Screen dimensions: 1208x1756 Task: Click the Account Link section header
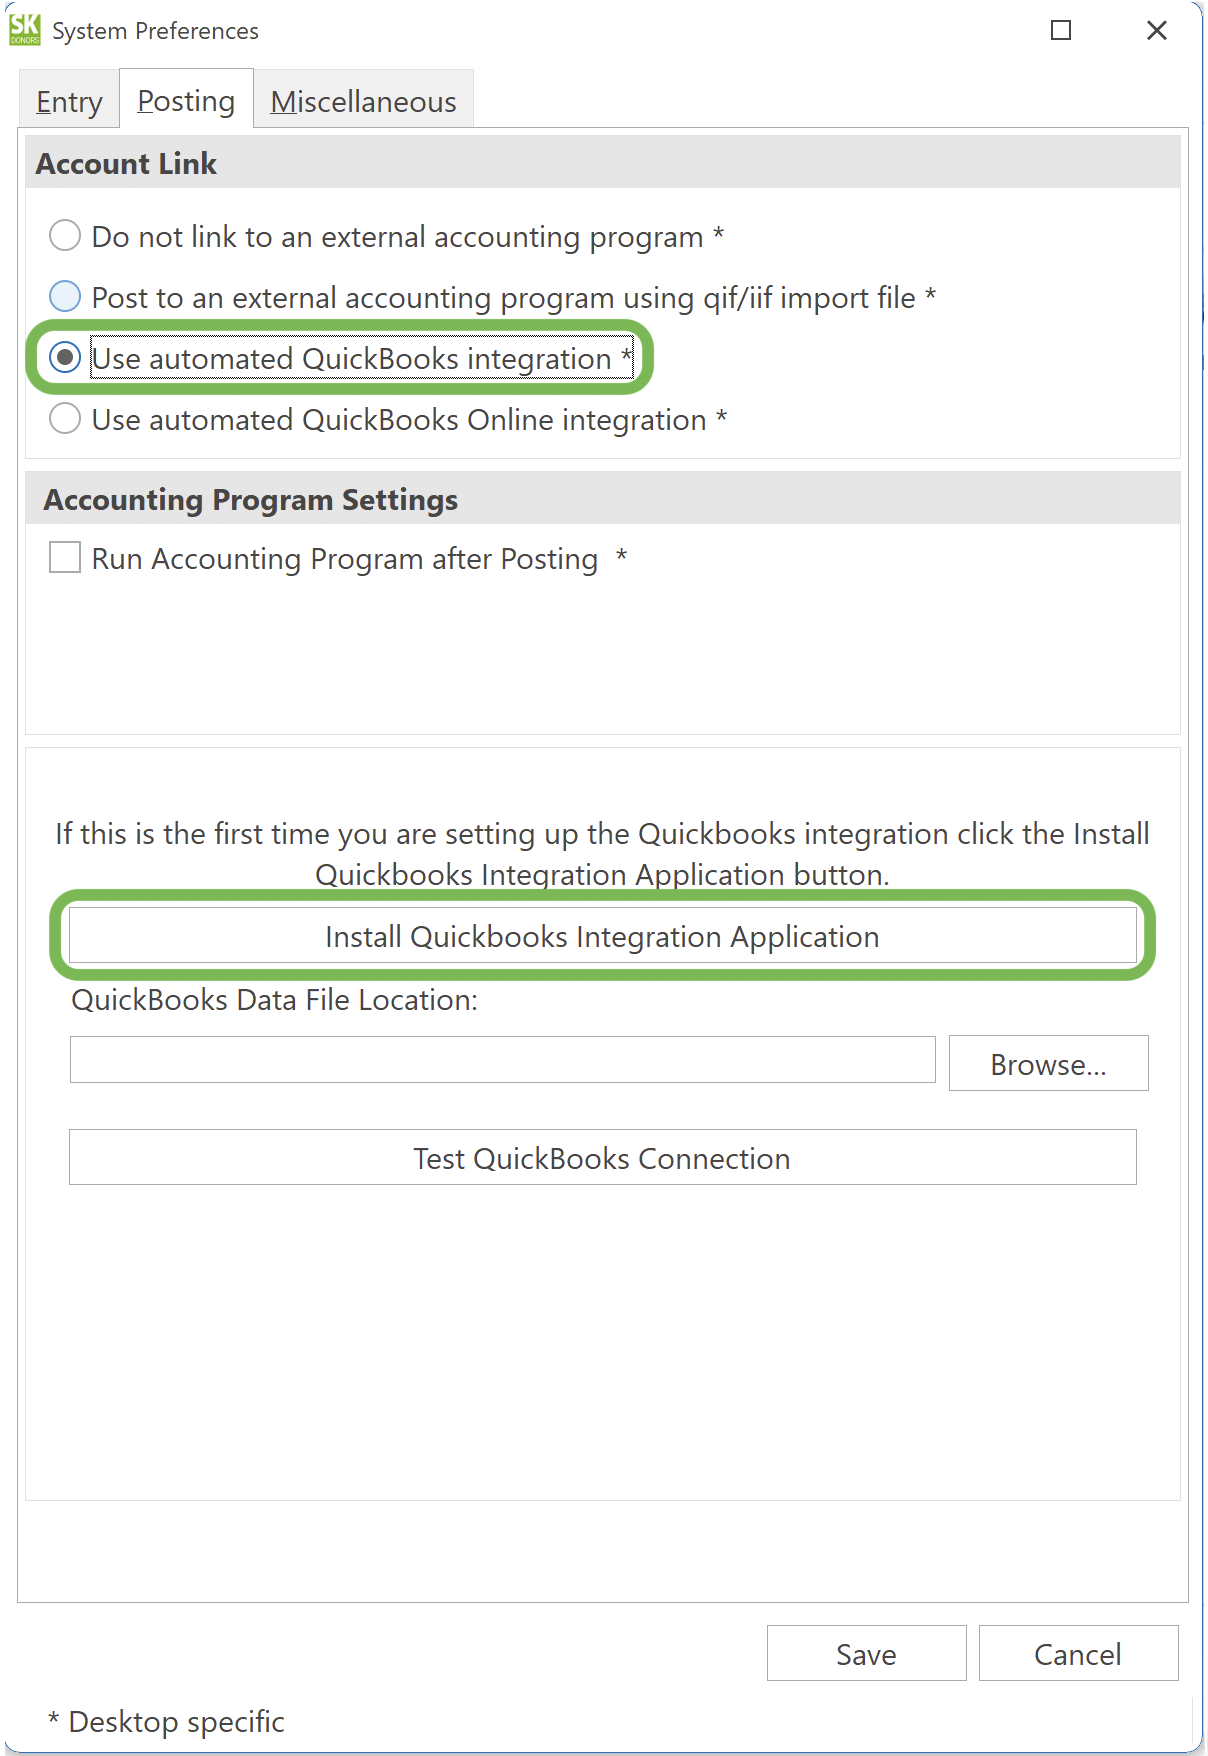(x=126, y=163)
